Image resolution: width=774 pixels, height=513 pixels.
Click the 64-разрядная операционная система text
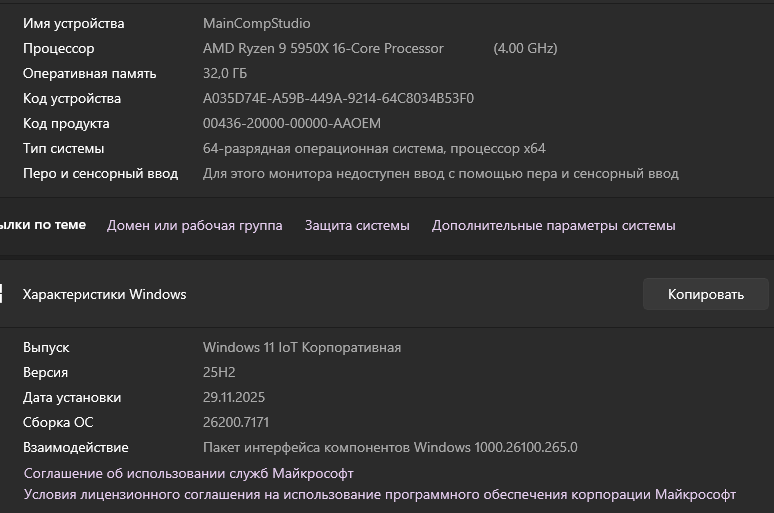click(x=374, y=148)
